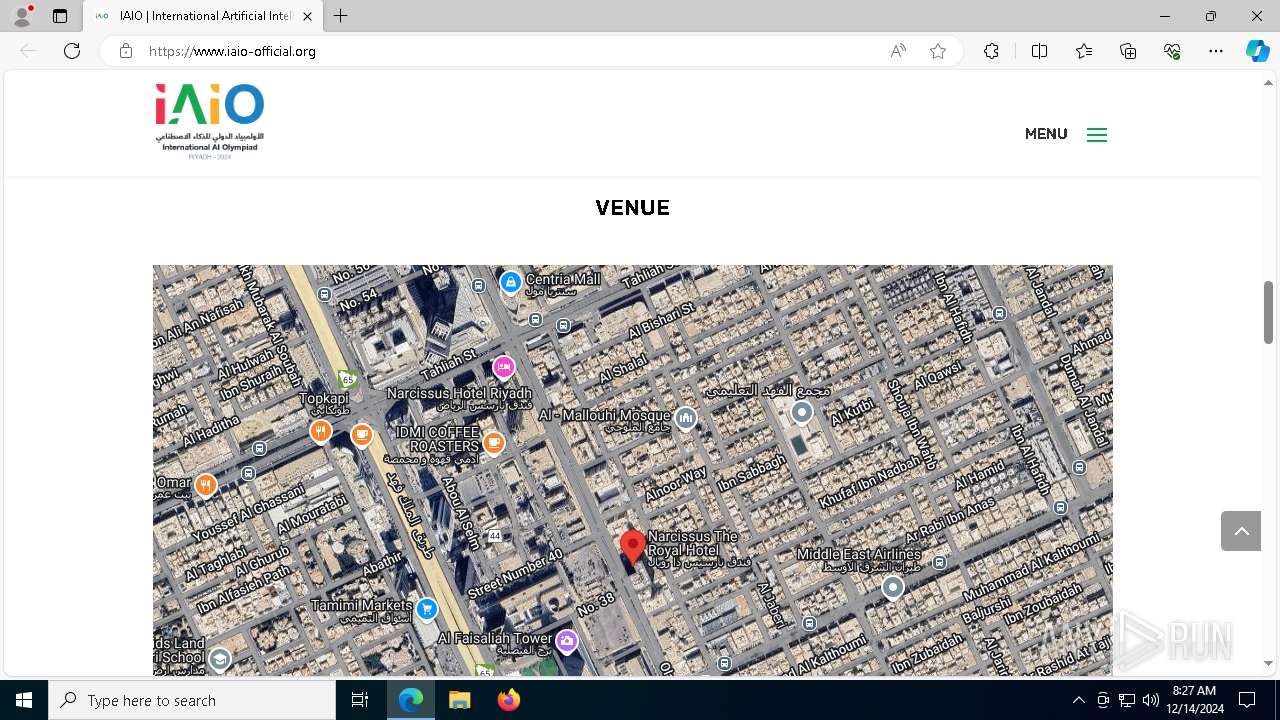Screen dimensions: 1280x720
Task: Open volume control in tray
Action: pyautogui.click(x=1150, y=700)
